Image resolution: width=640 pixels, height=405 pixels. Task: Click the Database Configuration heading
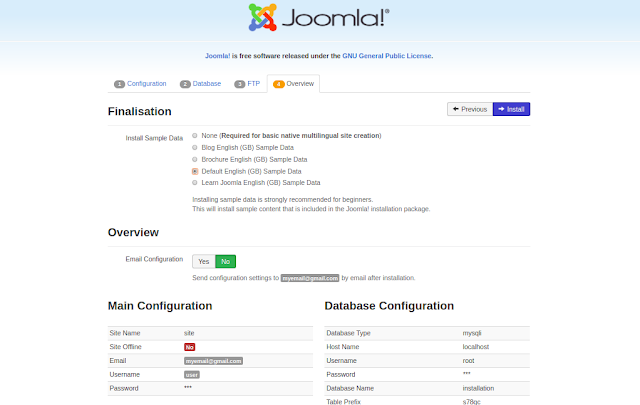389,306
